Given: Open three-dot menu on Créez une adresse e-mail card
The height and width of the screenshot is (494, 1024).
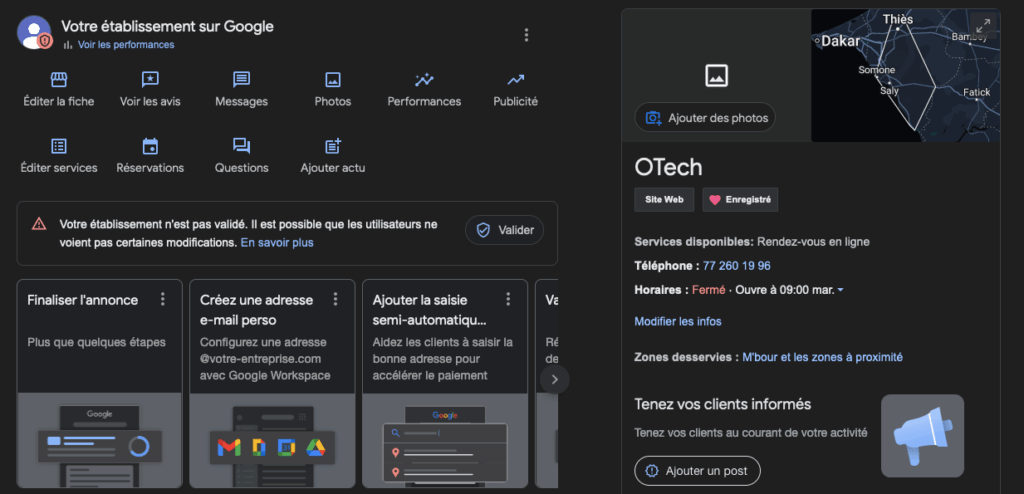Looking at the screenshot, I should [336, 299].
